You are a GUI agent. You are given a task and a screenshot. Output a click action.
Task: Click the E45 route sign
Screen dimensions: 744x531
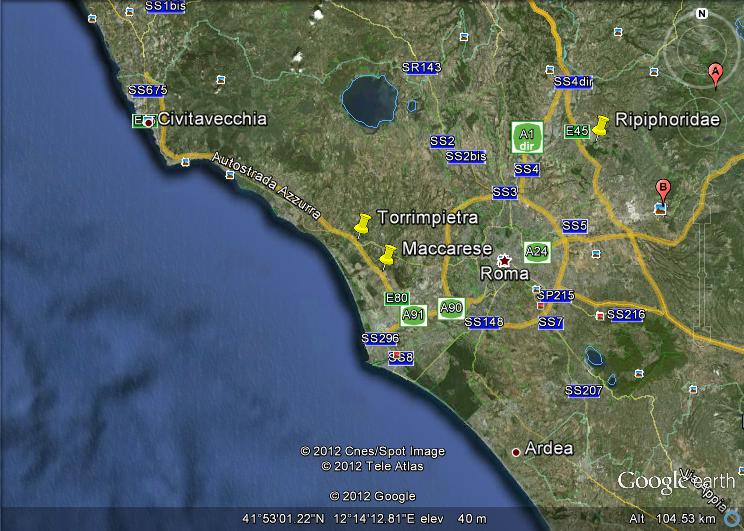pos(577,131)
